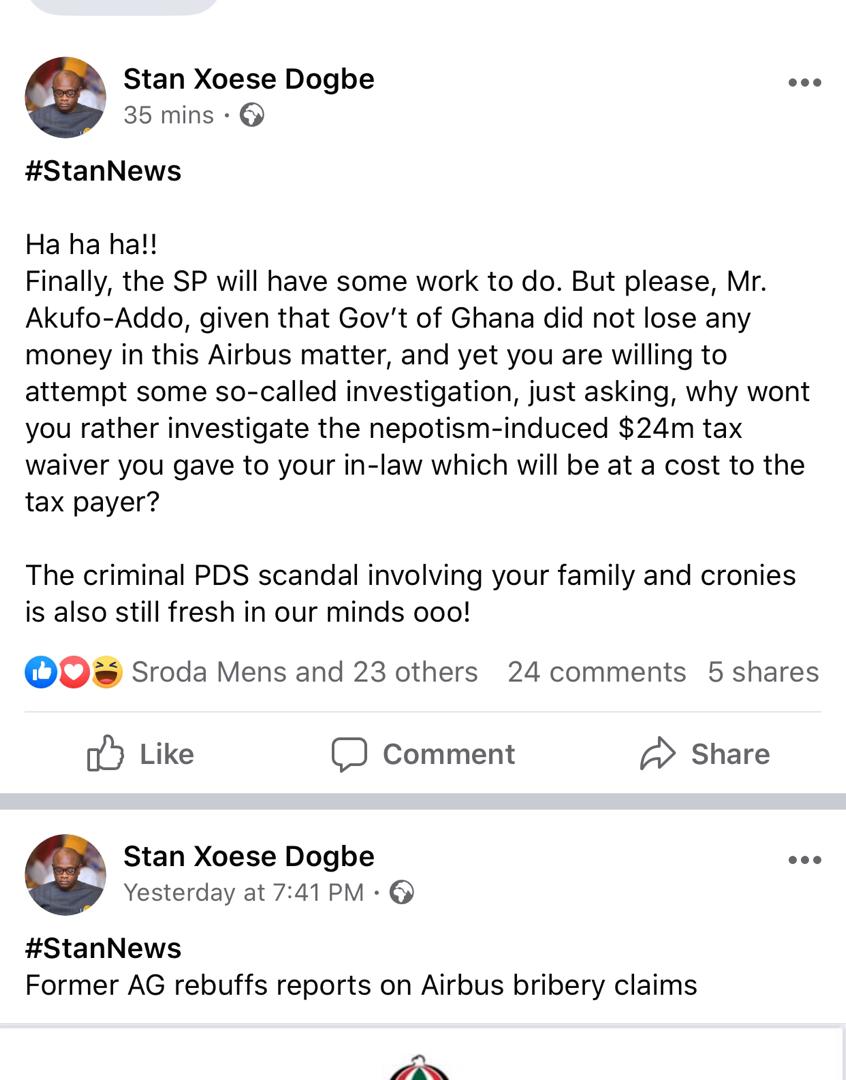Tap the Comment speech bubble icon
Screen dimensions: 846x1080
coord(349,754)
